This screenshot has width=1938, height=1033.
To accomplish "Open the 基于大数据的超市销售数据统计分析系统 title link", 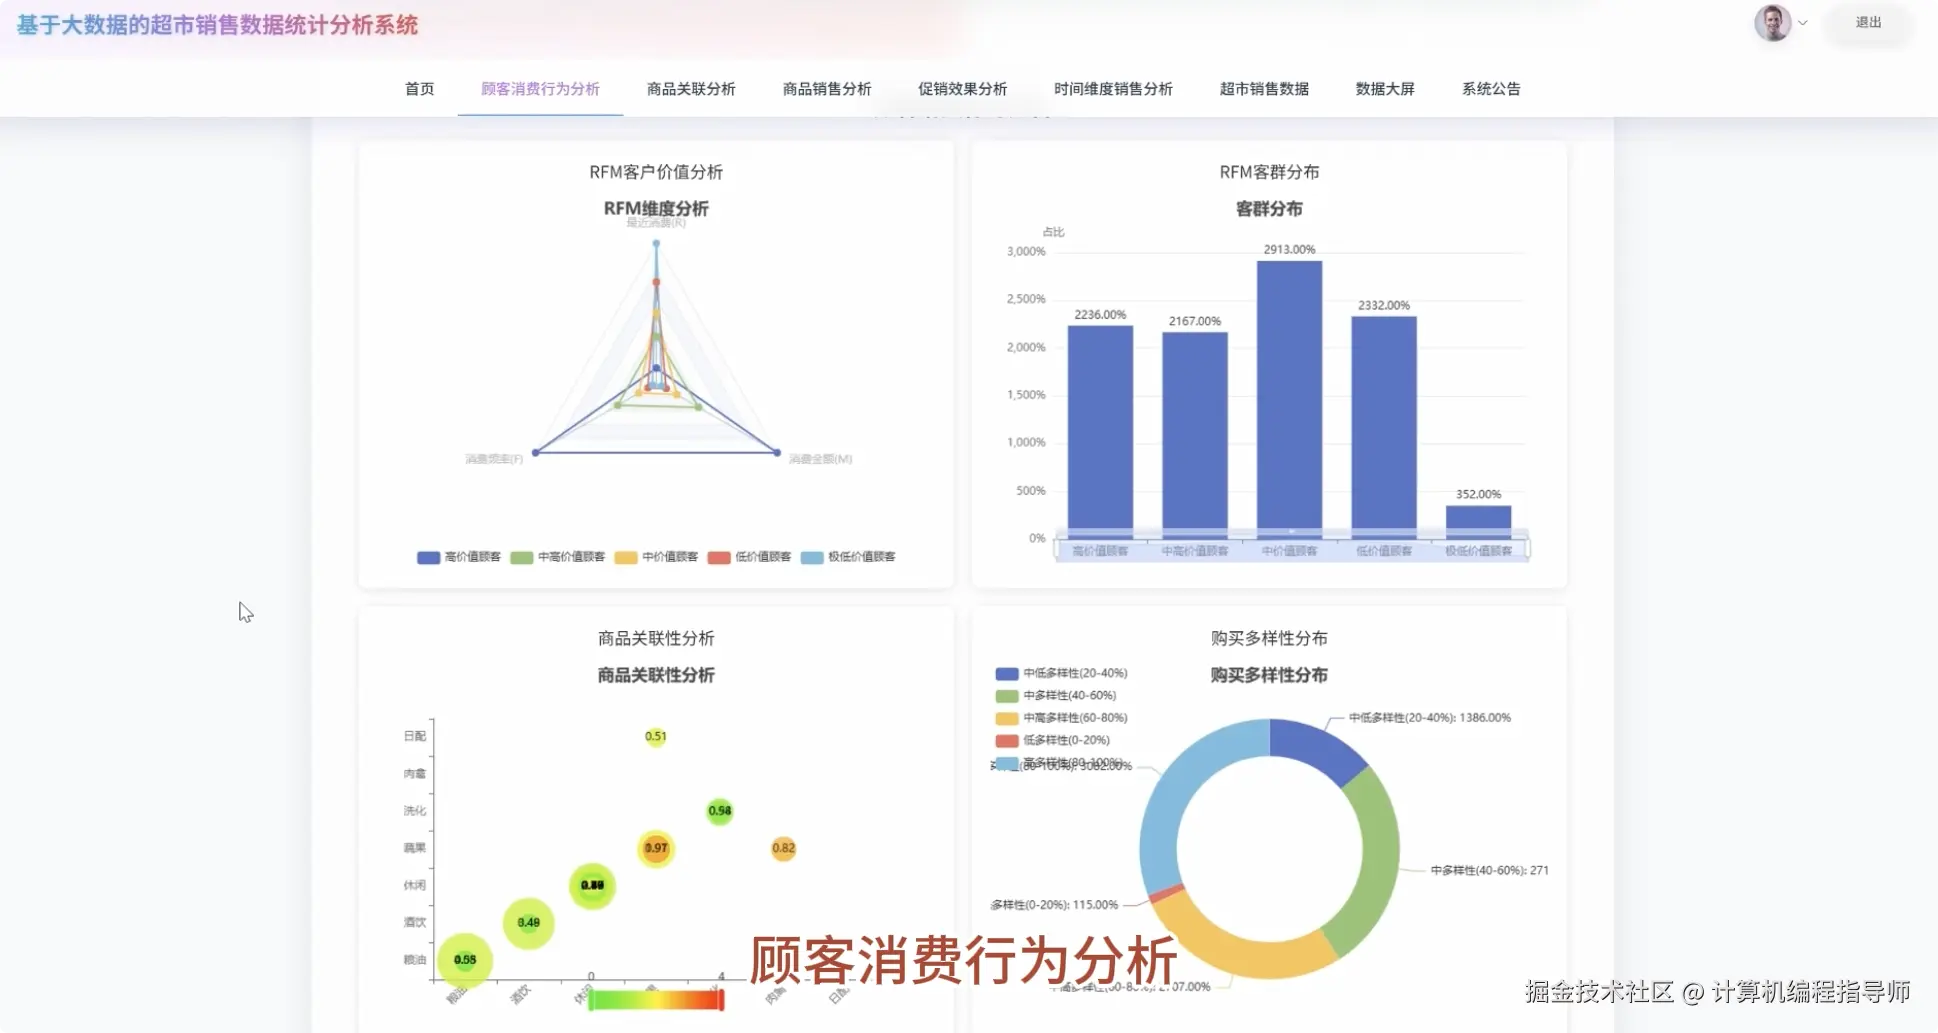I will coord(218,24).
